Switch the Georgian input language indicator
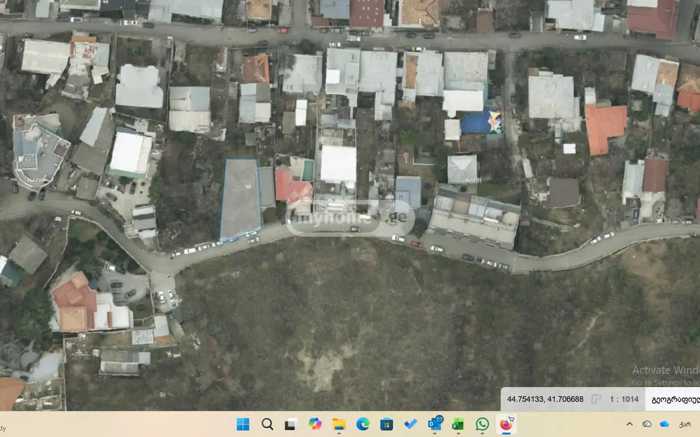Screen dimensions: 700x437 [x=685, y=425]
